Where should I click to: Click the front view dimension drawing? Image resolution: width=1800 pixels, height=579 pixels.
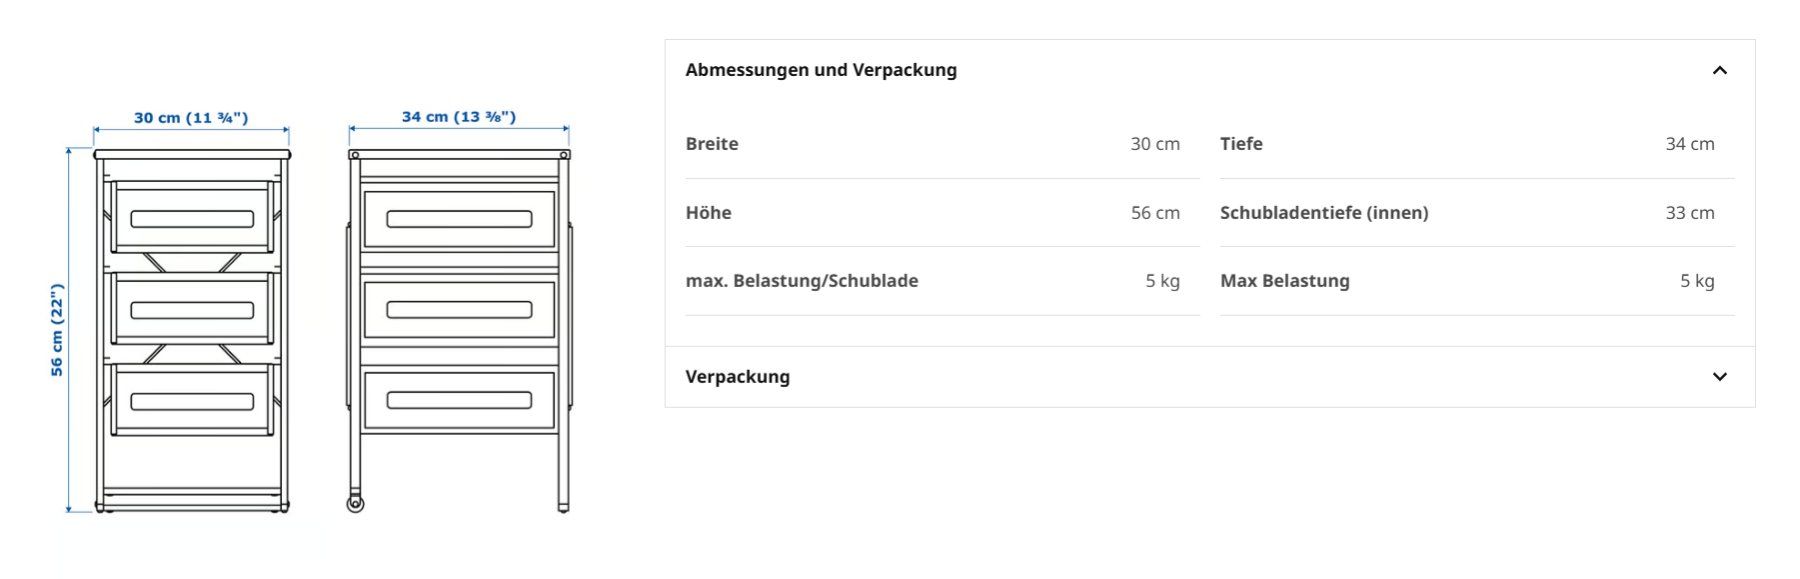click(191, 331)
